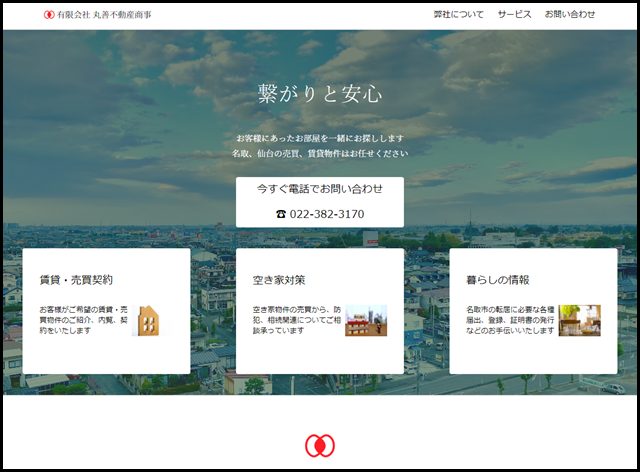Click the description starting 空き家物件の売買から
The image size is (640, 472).
[x=297, y=320]
